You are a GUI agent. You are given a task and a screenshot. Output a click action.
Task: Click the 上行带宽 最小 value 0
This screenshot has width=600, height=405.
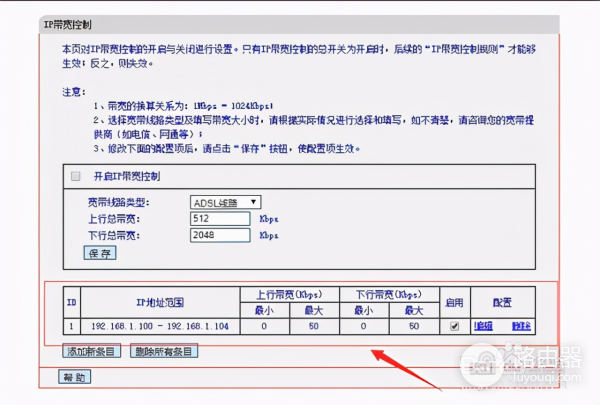[264, 327]
